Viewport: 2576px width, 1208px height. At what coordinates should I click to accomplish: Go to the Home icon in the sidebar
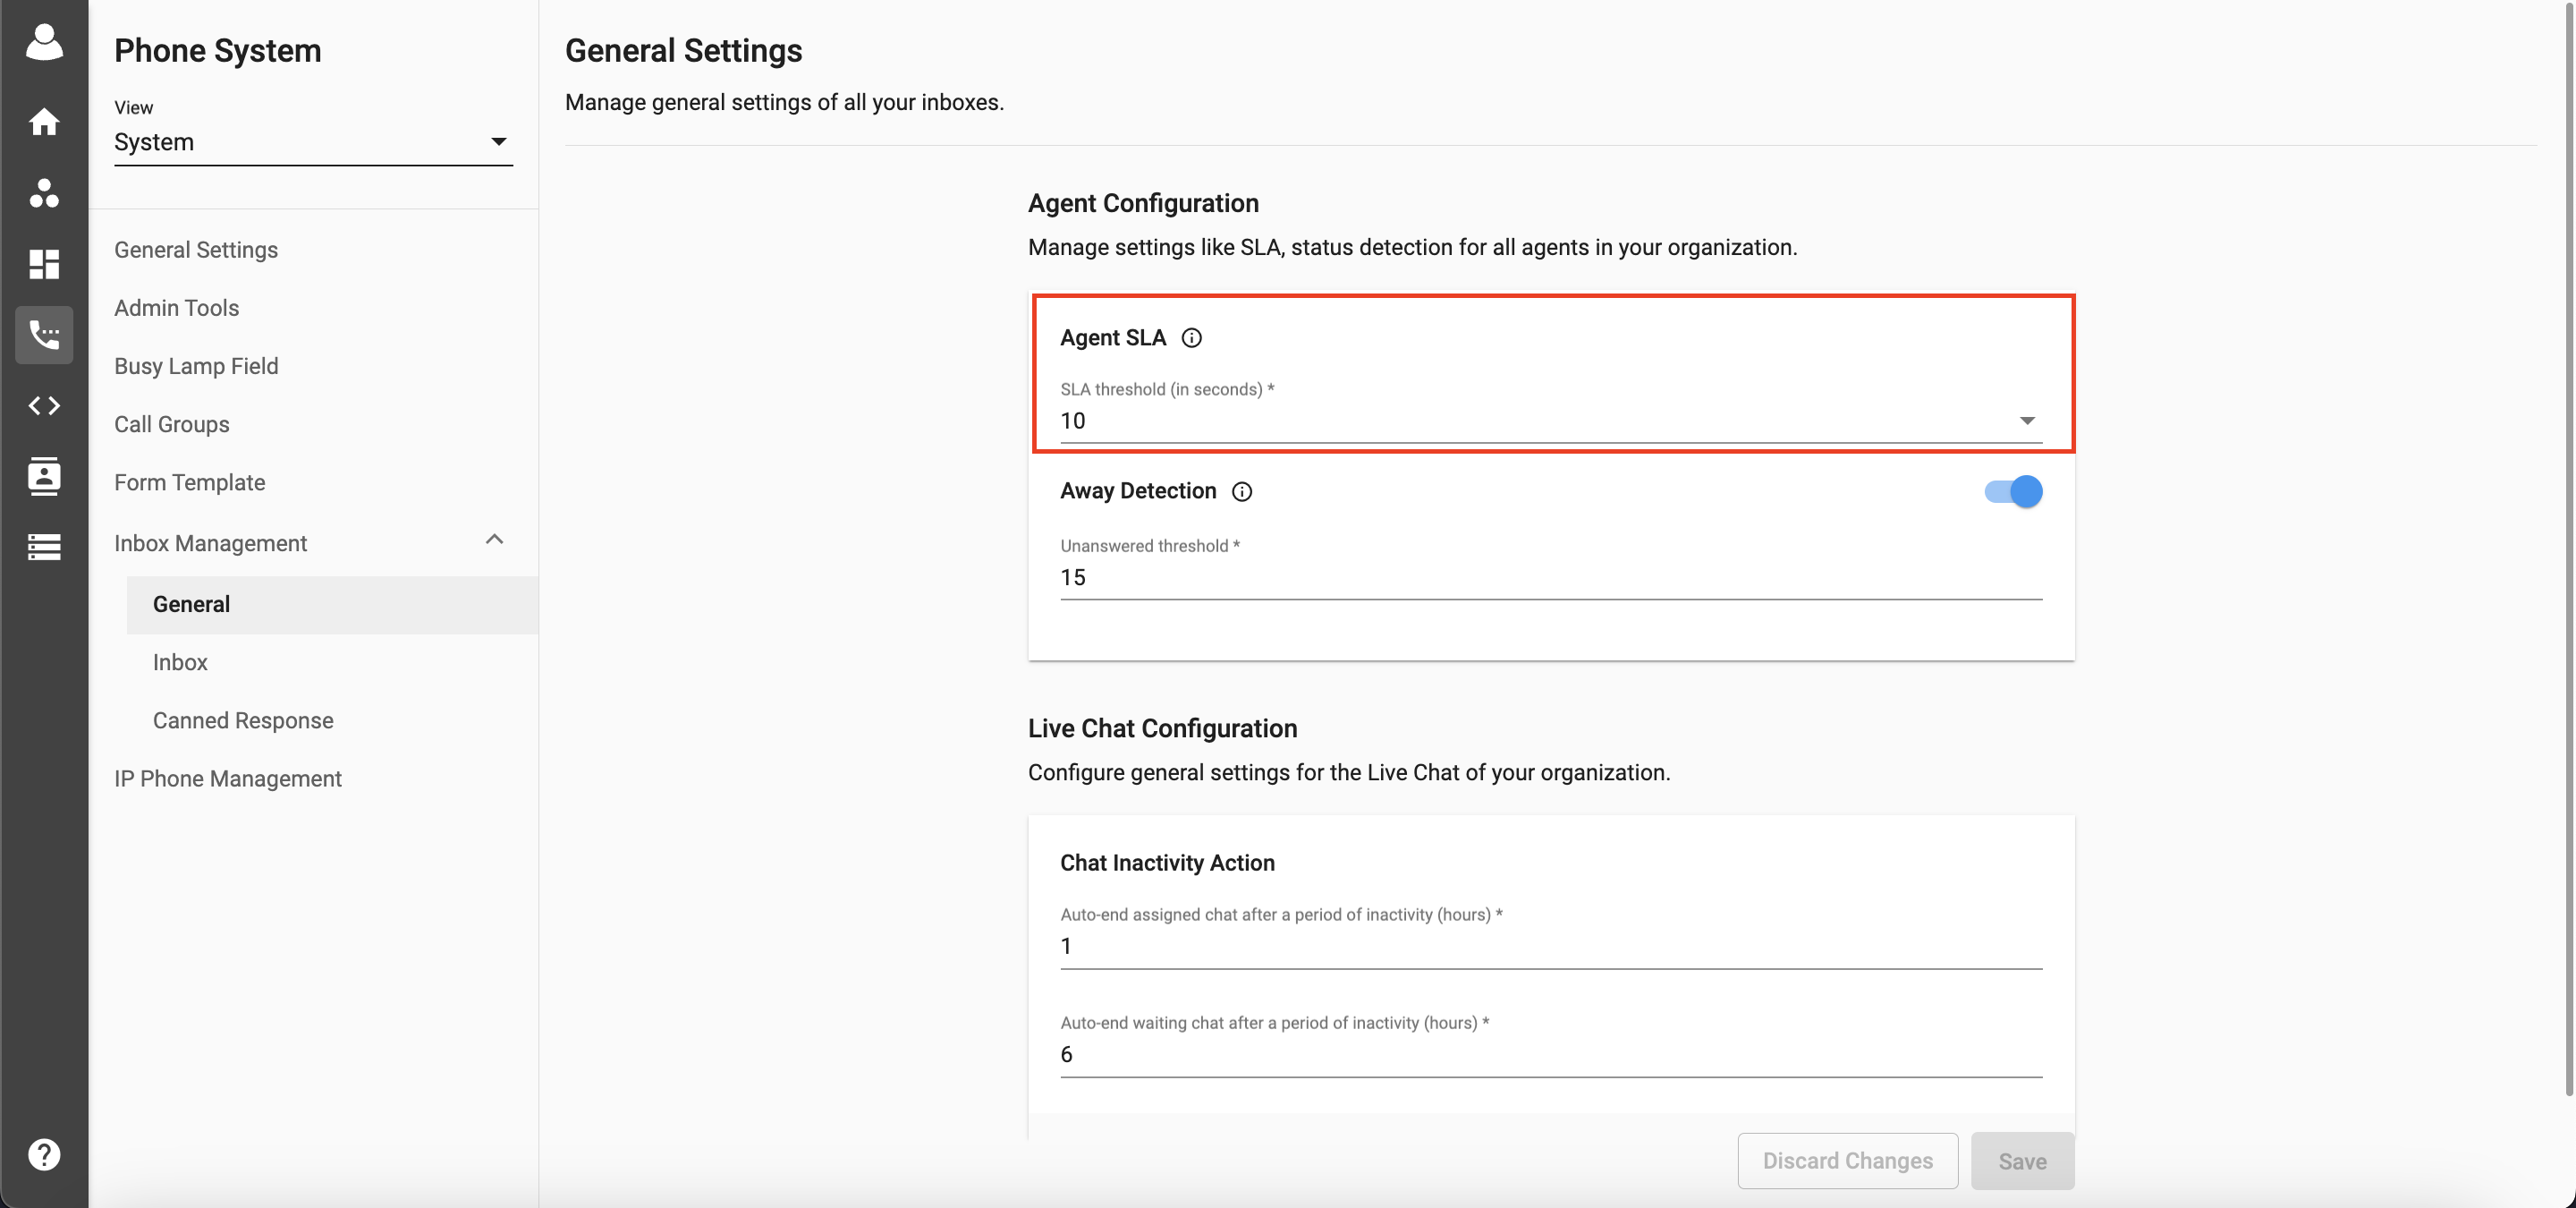point(44,122)
